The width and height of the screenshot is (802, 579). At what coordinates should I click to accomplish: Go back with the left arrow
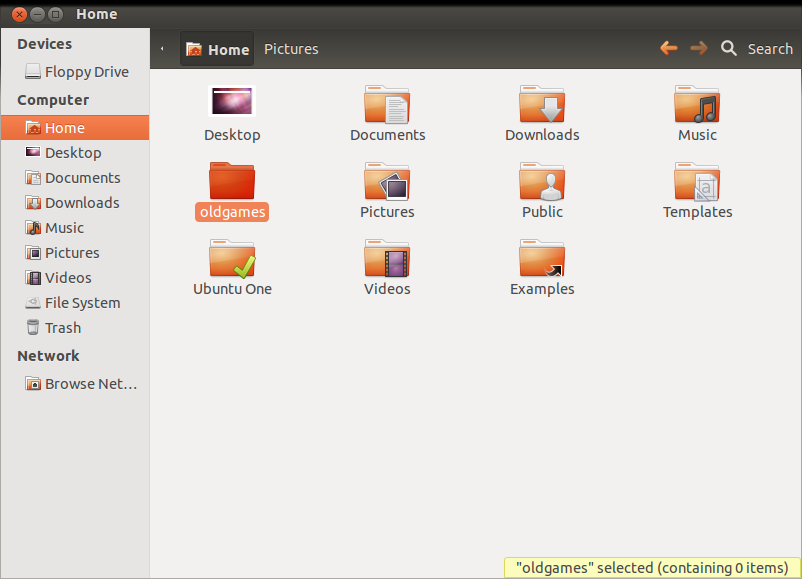pos(669,48)
